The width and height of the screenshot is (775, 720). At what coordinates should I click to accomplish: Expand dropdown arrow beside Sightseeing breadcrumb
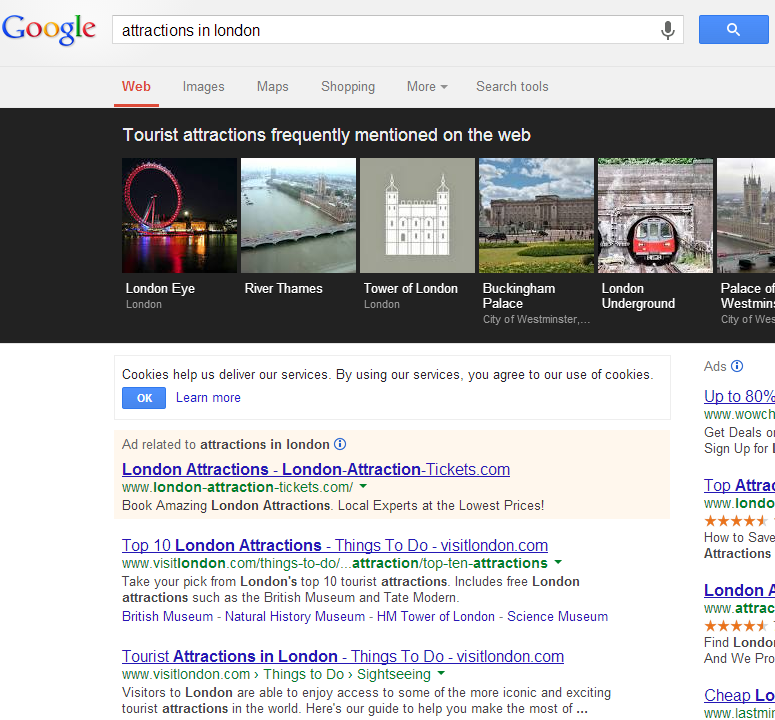(x=441, y=673)
